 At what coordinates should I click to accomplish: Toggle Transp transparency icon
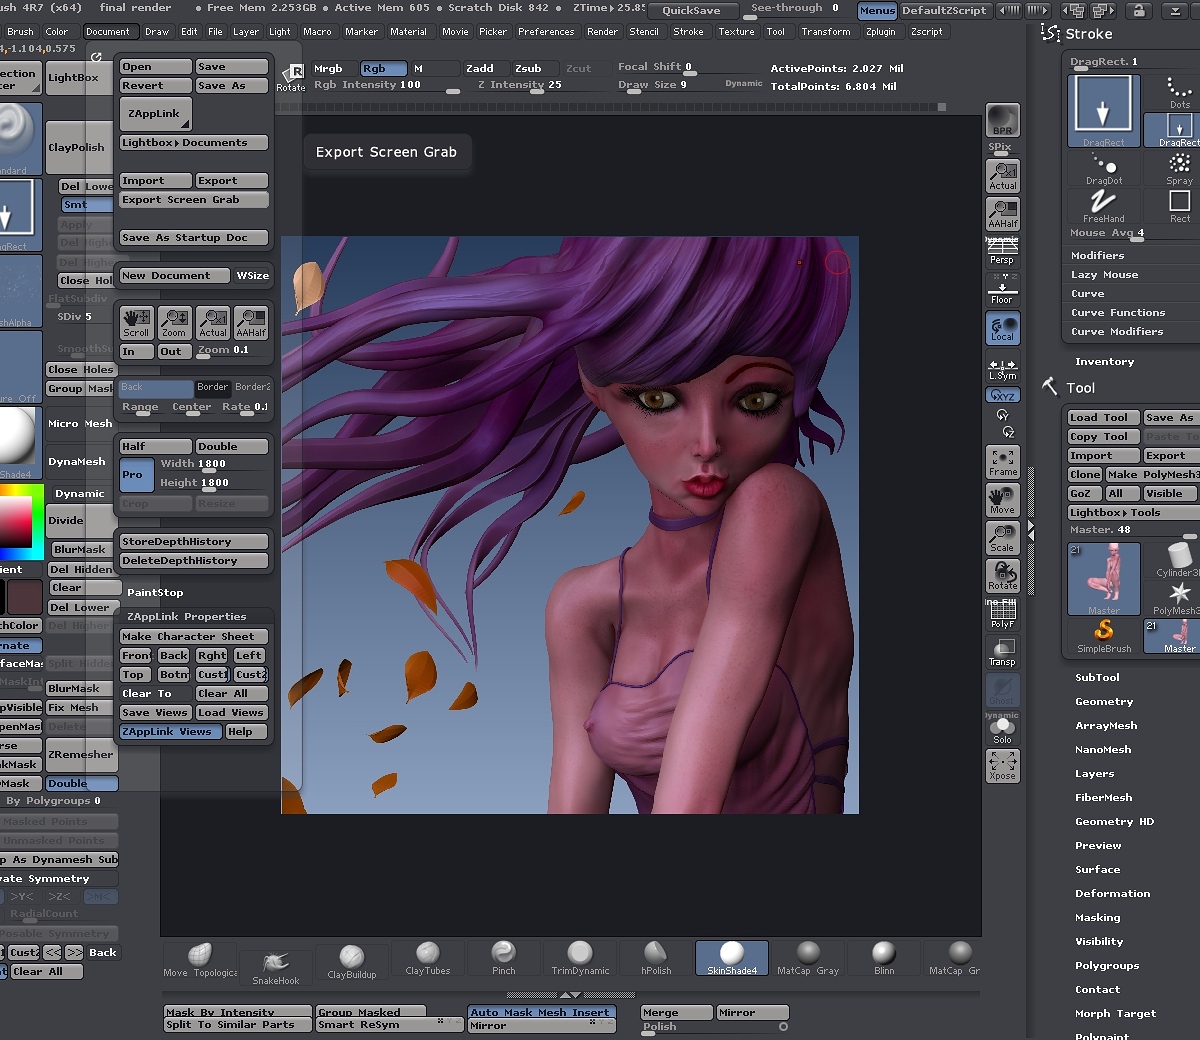click(x=1003, y=653)
